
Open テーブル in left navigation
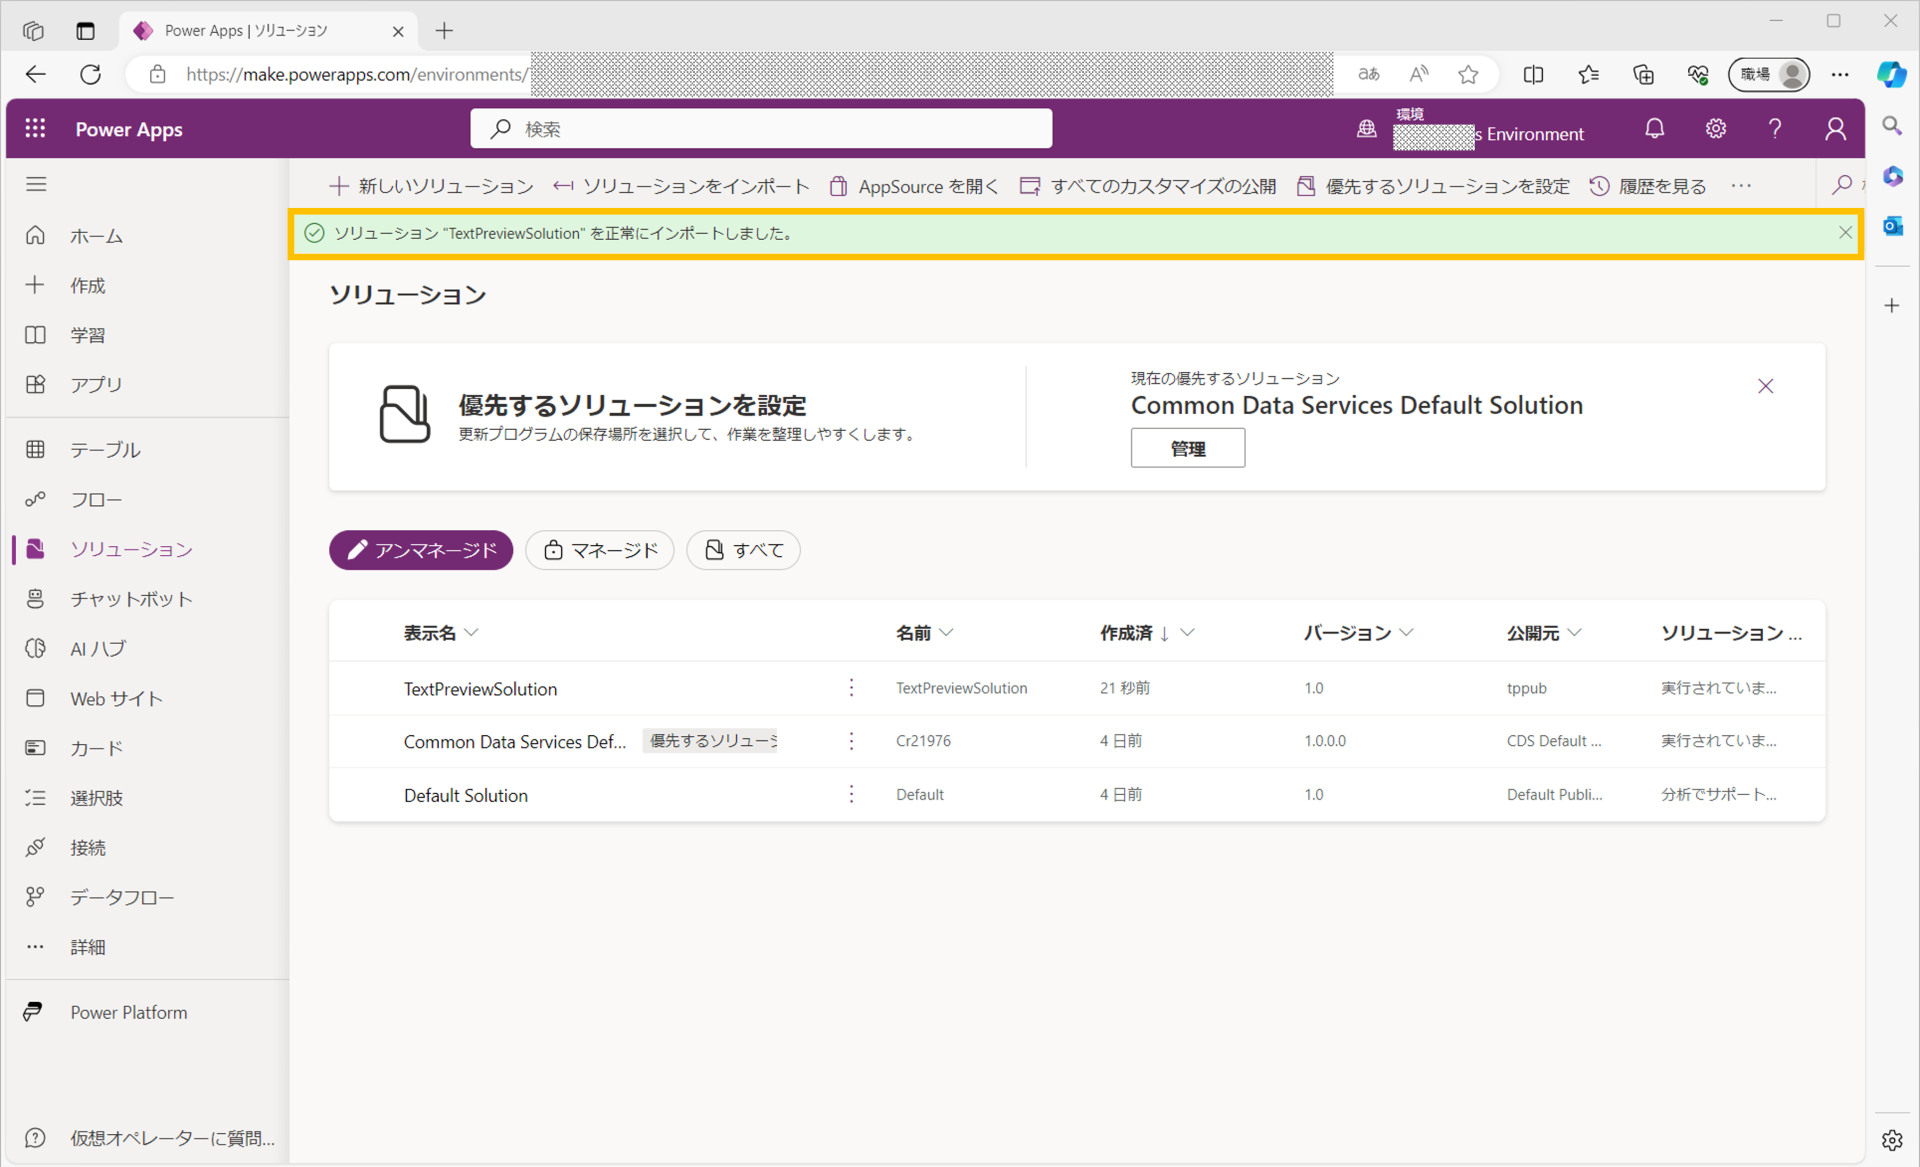click(x=147, y=450)
